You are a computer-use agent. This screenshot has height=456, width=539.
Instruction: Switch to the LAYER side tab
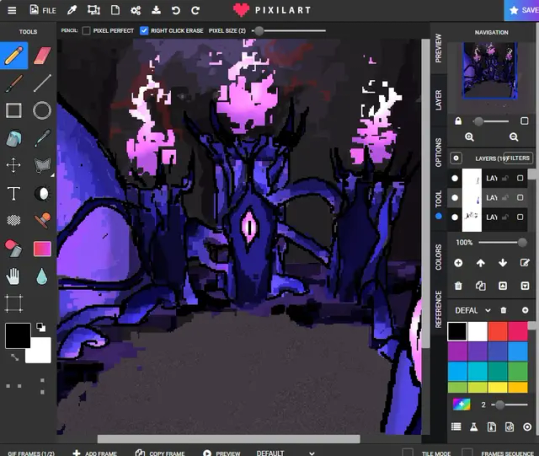coord(438,100)
